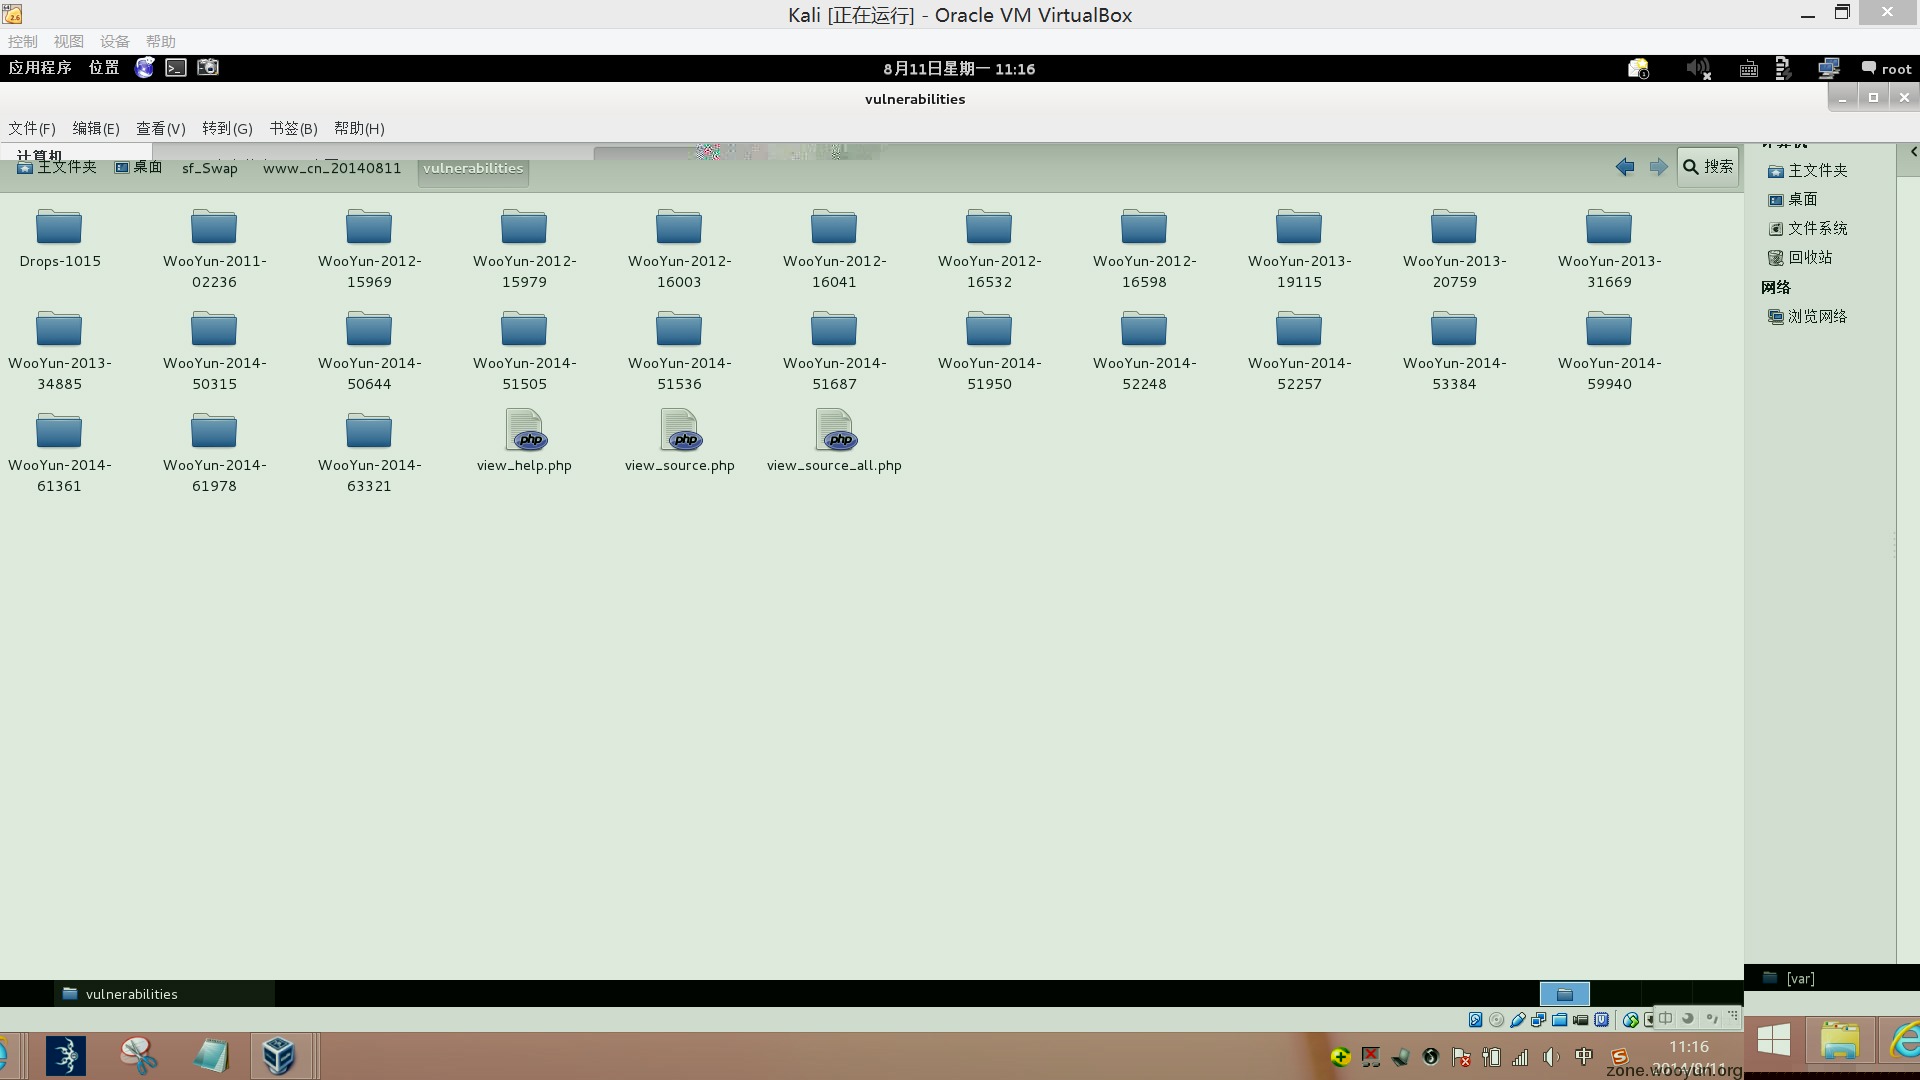Click the back navigation arrow
1920x1080 pixels.
tap(1625, 167)
